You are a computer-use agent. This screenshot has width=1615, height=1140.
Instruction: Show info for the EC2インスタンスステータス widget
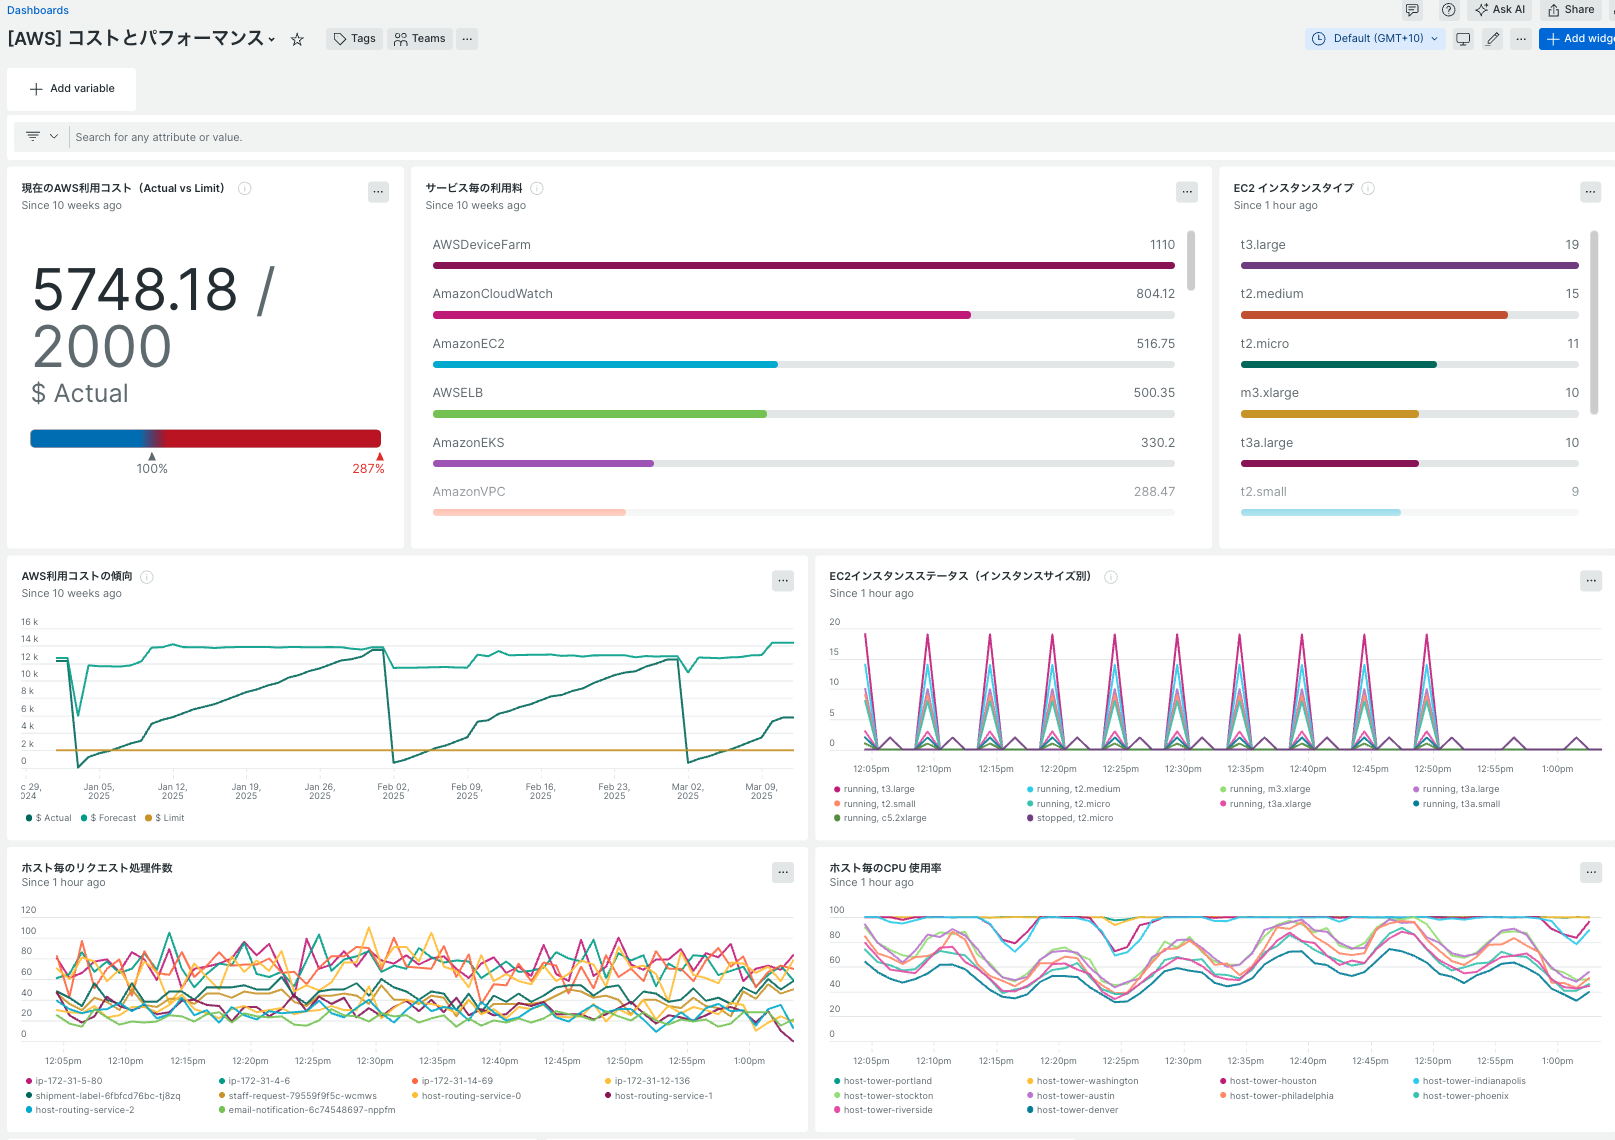(1111, 577)
